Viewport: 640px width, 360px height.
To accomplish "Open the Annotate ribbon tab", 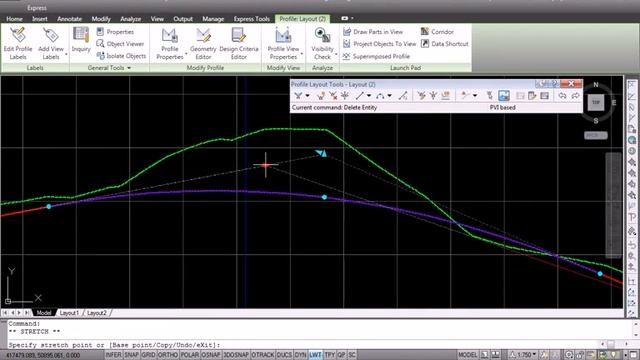I will (69, 19).
